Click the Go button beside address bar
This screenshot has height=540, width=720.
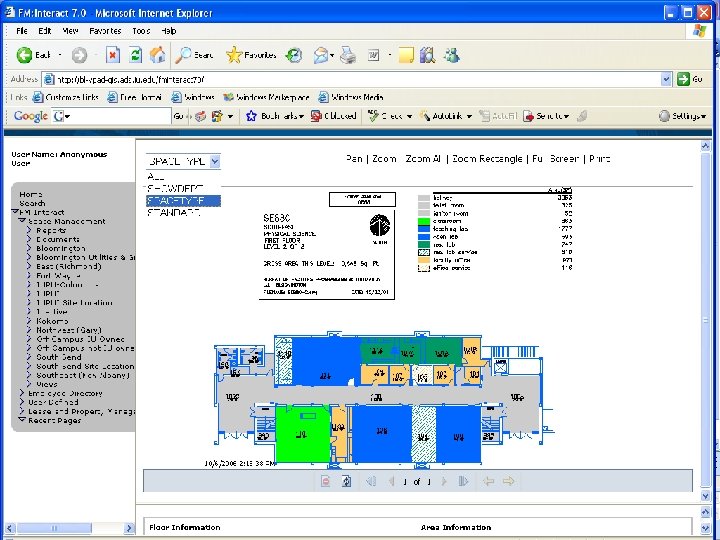[690, 79]
